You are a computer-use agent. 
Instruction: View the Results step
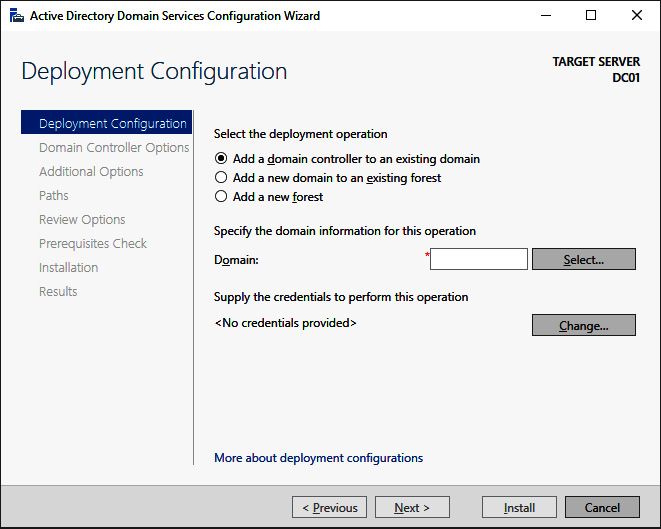click(58, 292)
